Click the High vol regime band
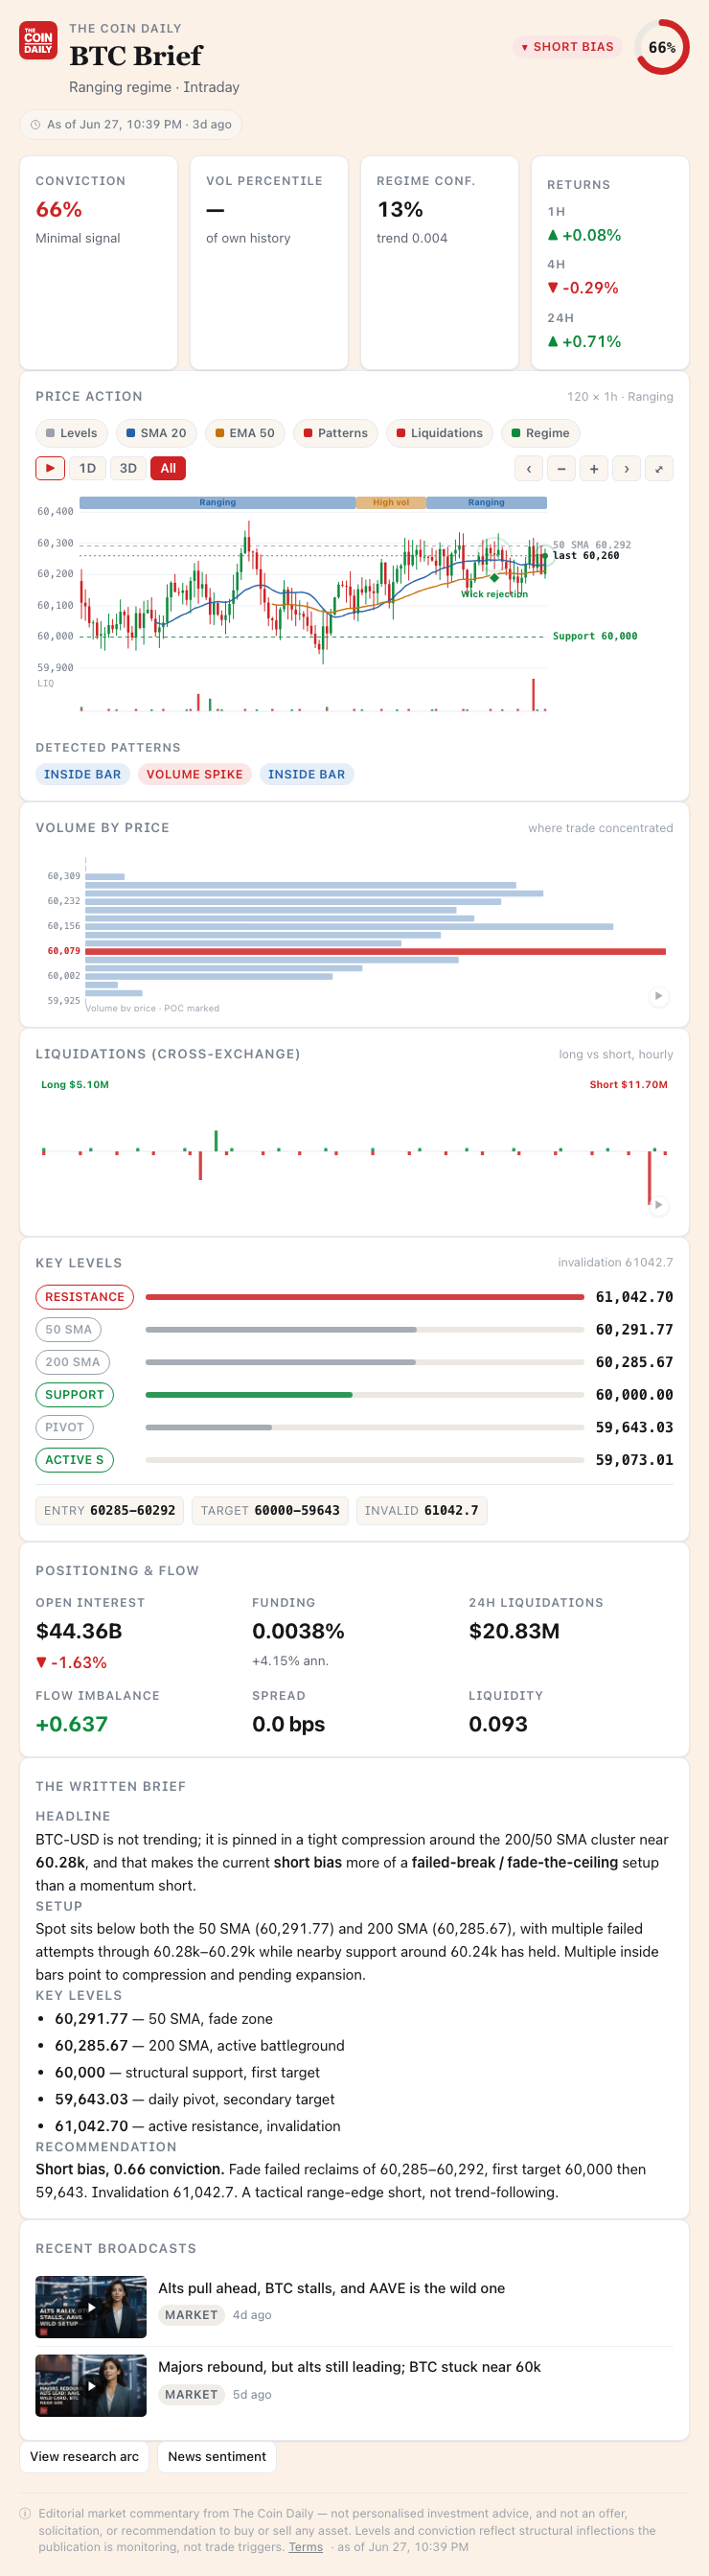The width and height of the screenshot is (709, 2576). 391,503
